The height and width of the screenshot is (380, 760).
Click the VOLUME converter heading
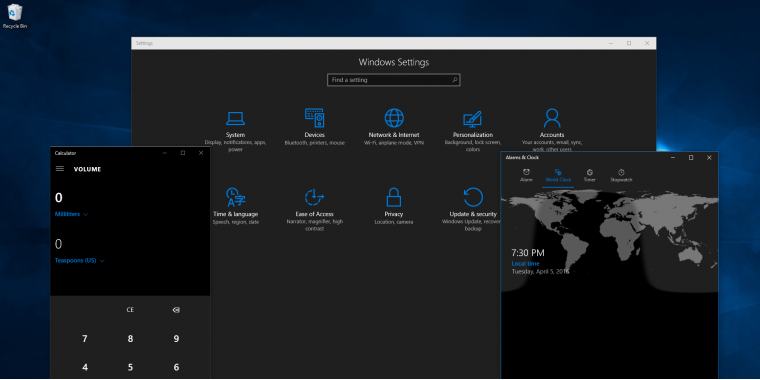[x=87, y=169]
